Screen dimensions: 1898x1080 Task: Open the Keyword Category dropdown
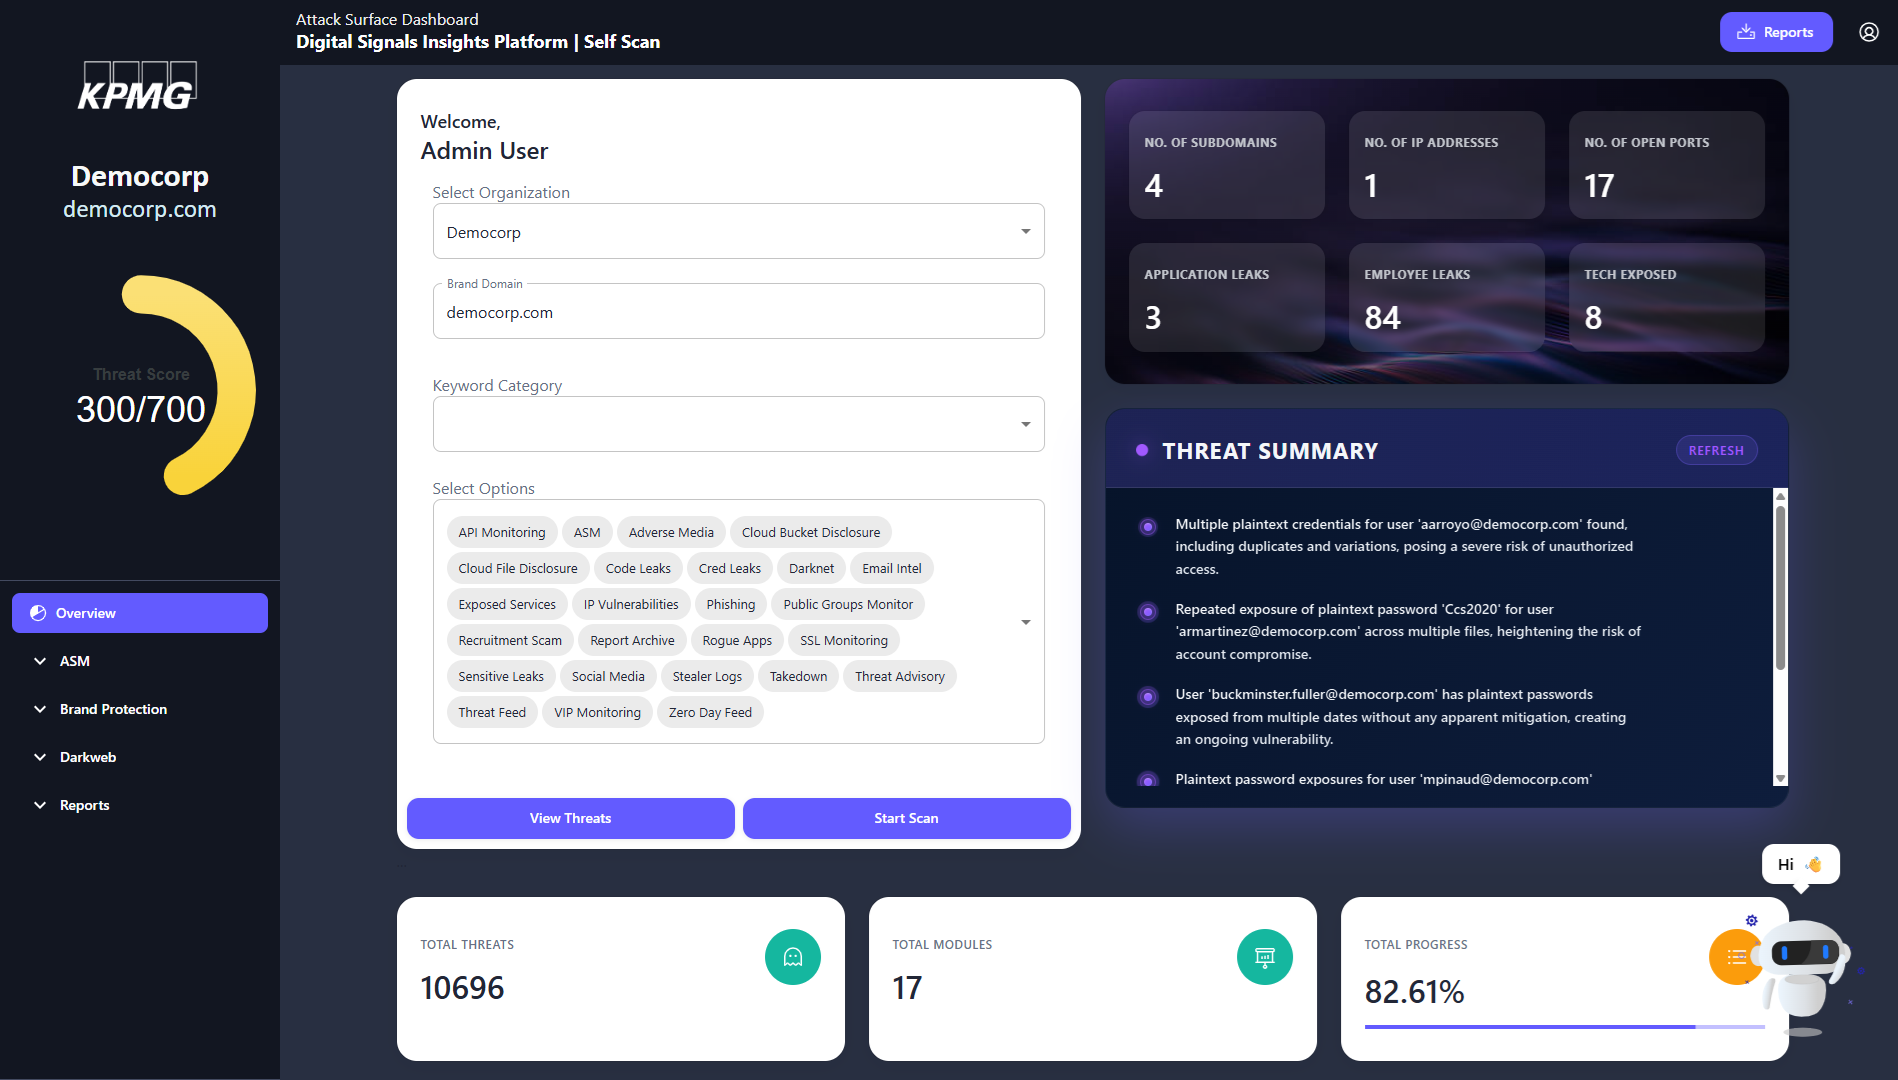coord(738,424)
